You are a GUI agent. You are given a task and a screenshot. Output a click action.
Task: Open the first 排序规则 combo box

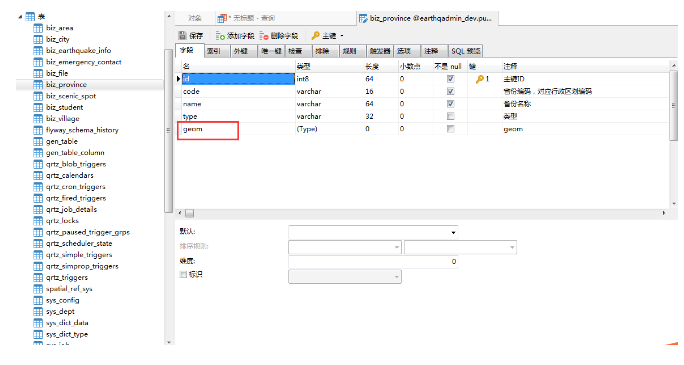[345, 247]
